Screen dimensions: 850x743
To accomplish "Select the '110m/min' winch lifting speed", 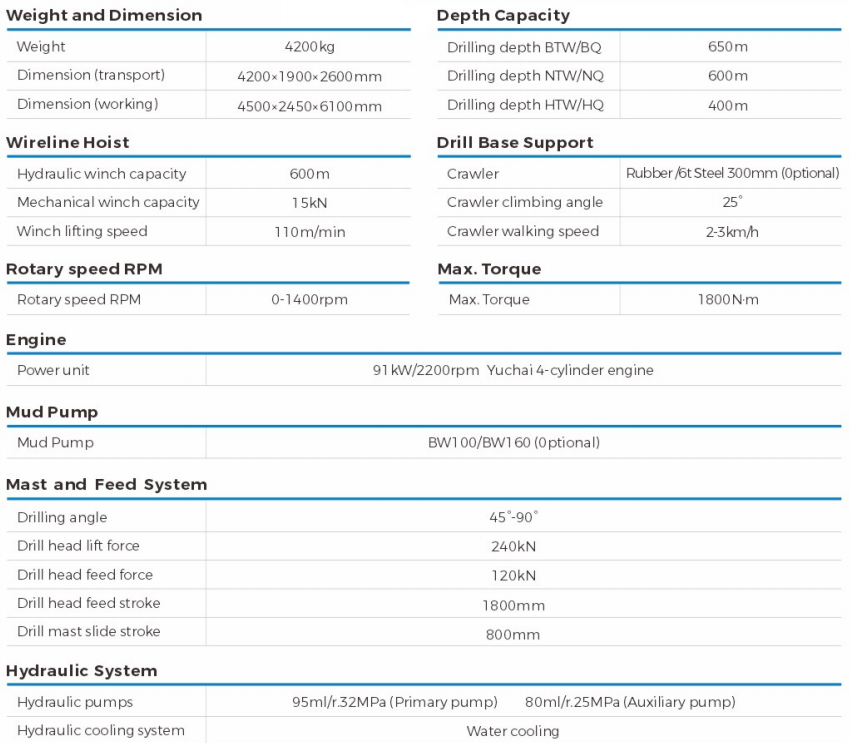I will [310, 232].
